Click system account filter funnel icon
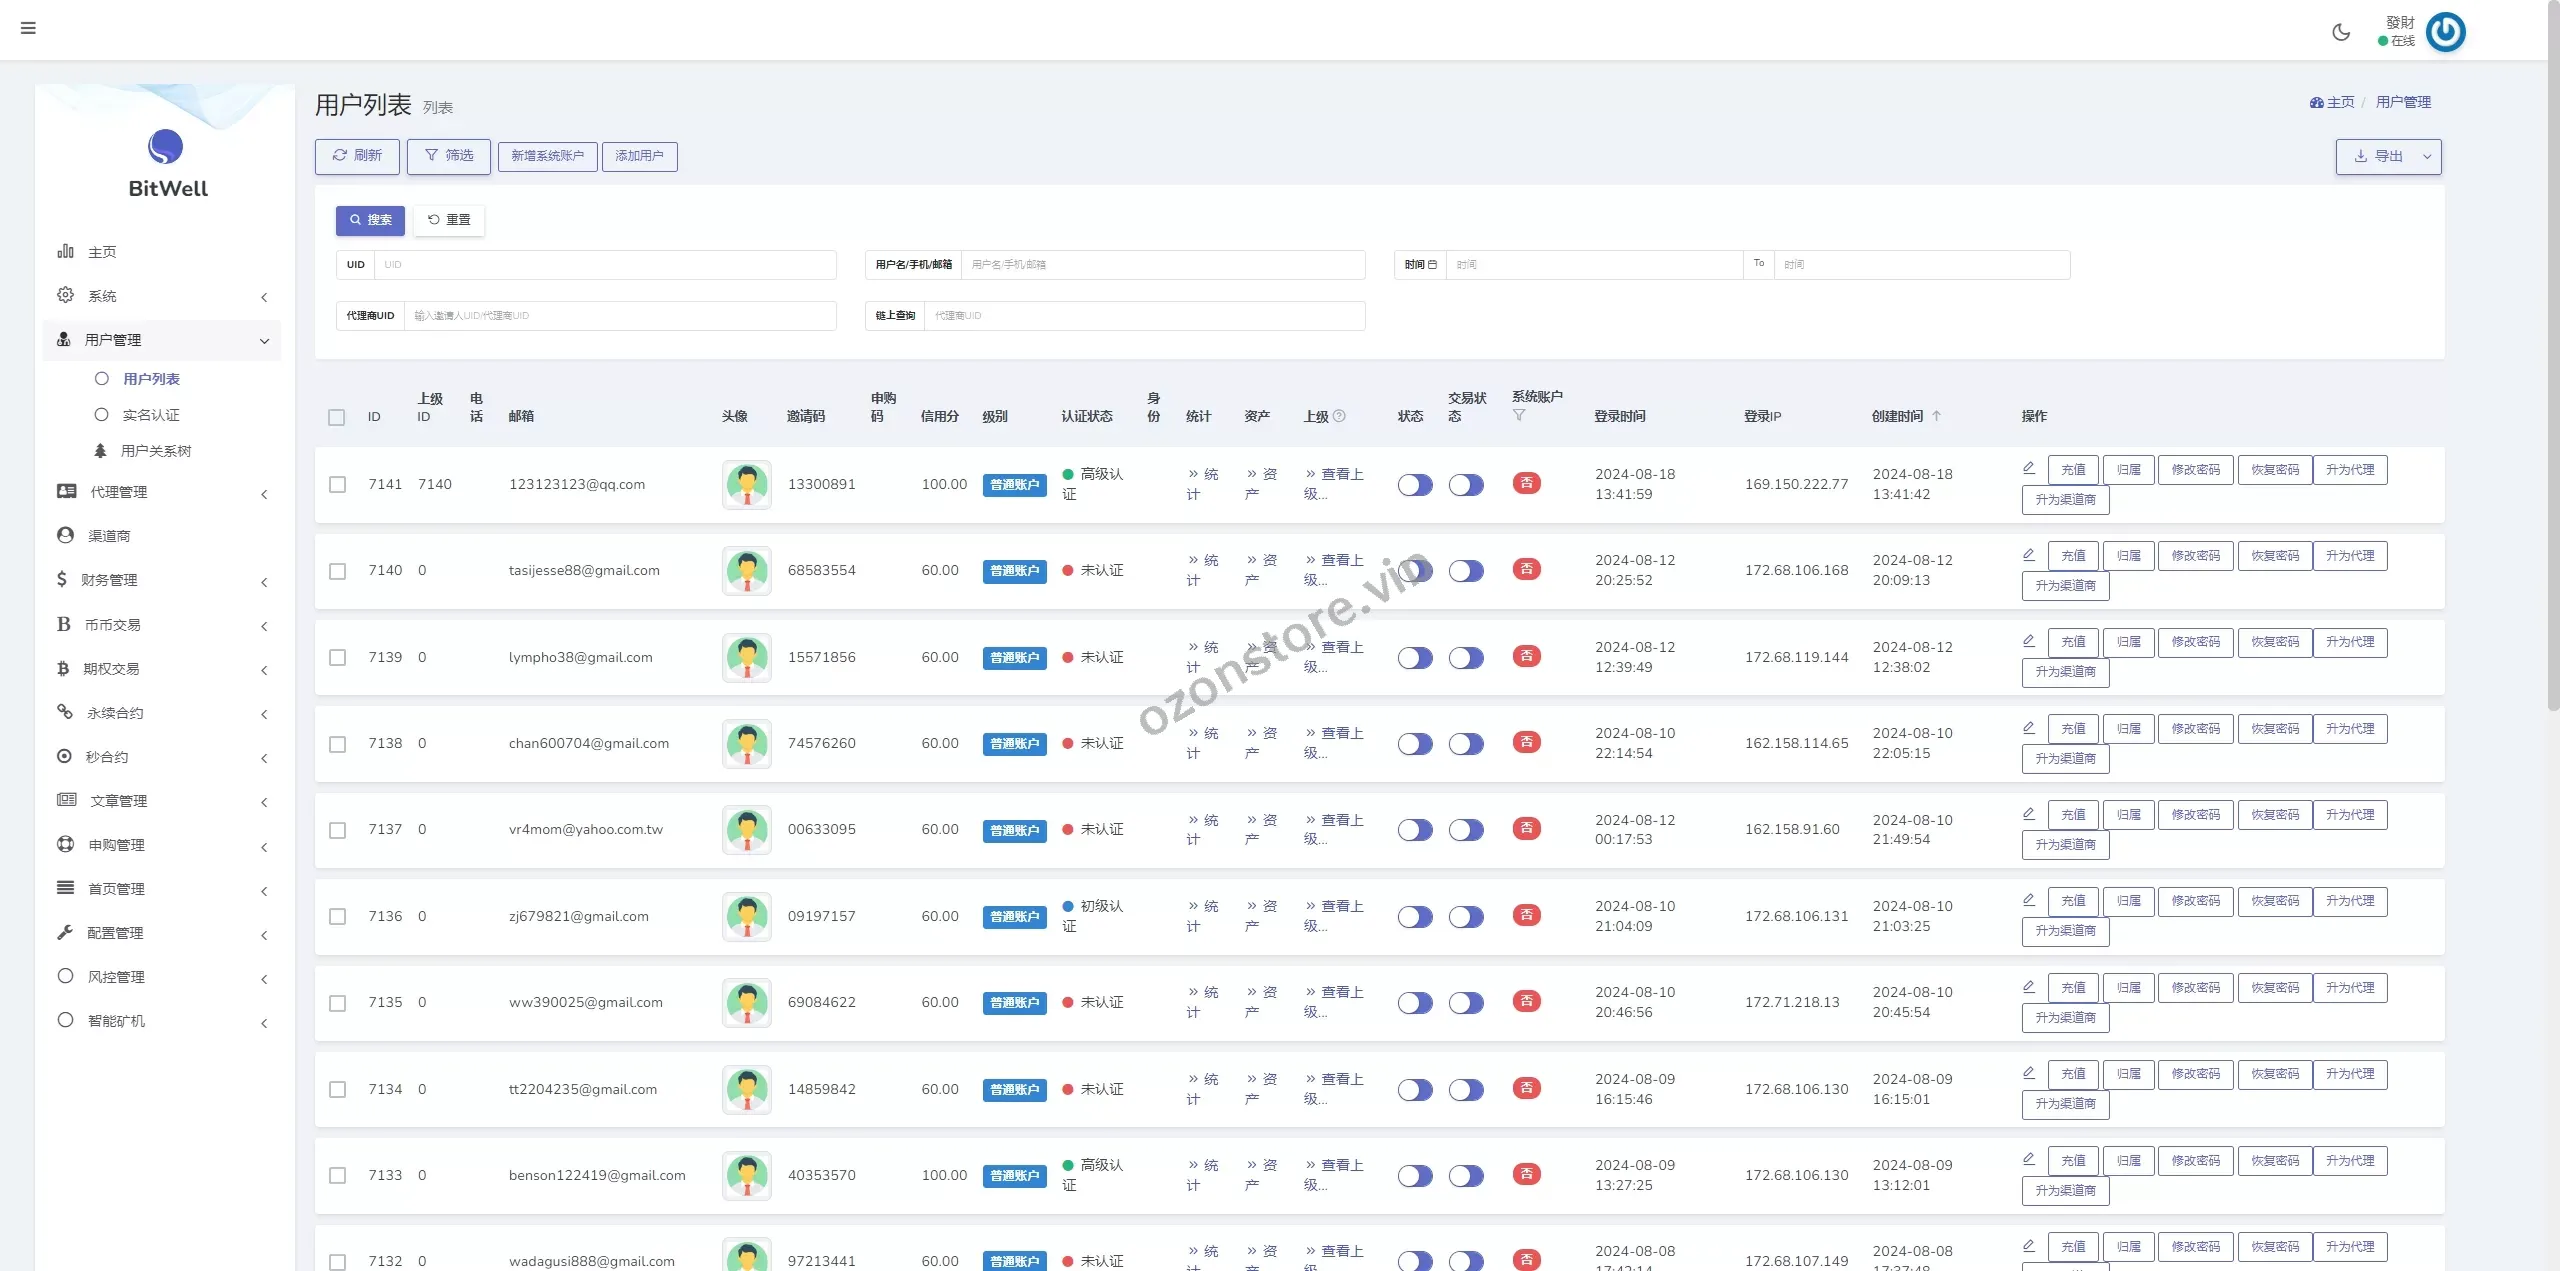Image resolution: width=2560 pixels, height=1271 pixels. tap(1519, 416)
